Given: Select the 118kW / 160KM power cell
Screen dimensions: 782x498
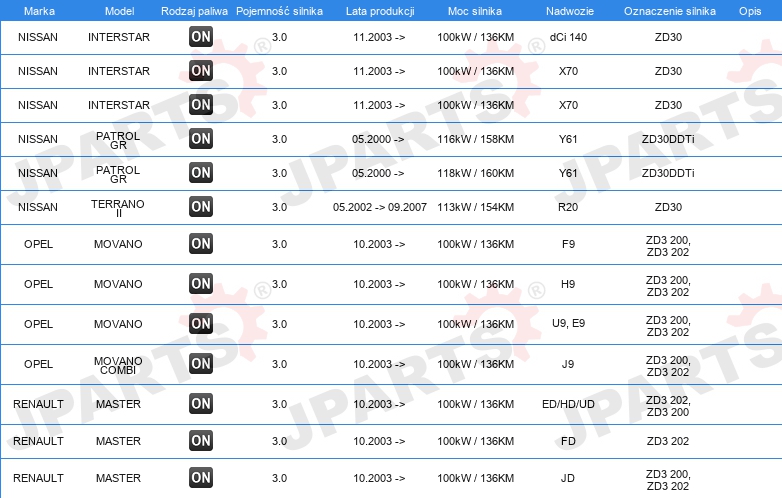Looking at the screenshot, I should [x=475, y=173].
